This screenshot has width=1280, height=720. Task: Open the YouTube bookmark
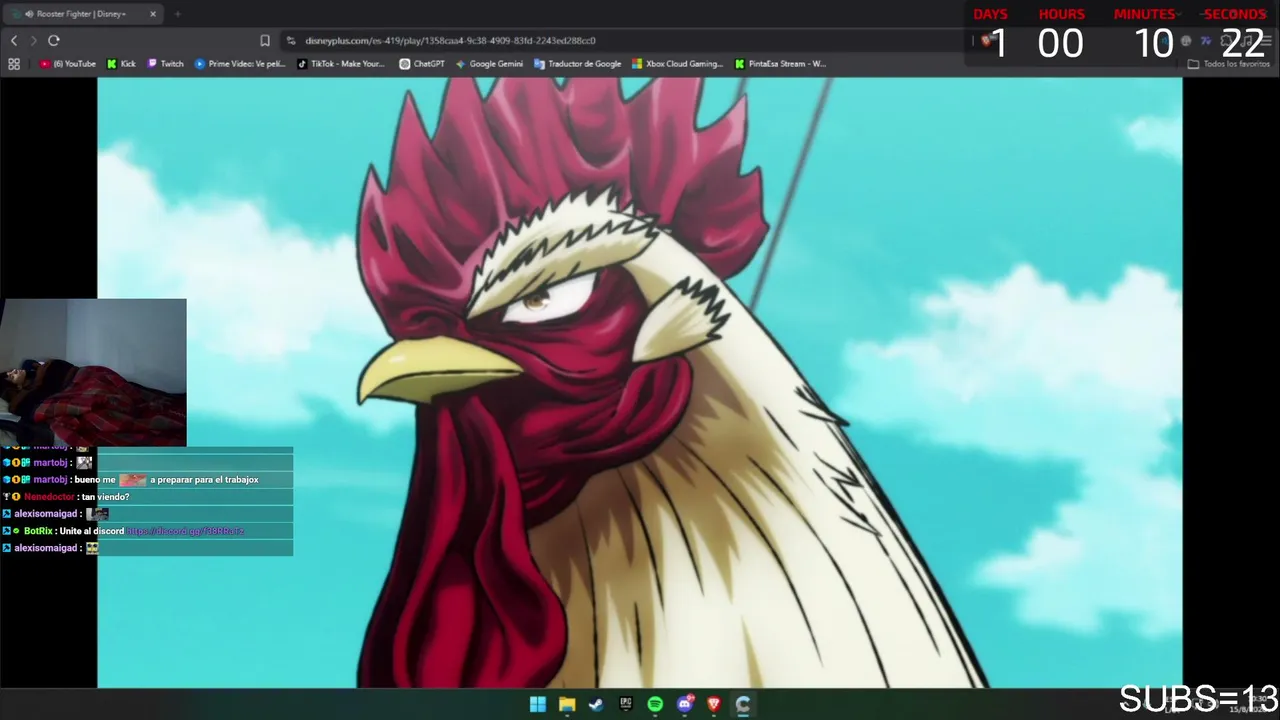point(68,63)
